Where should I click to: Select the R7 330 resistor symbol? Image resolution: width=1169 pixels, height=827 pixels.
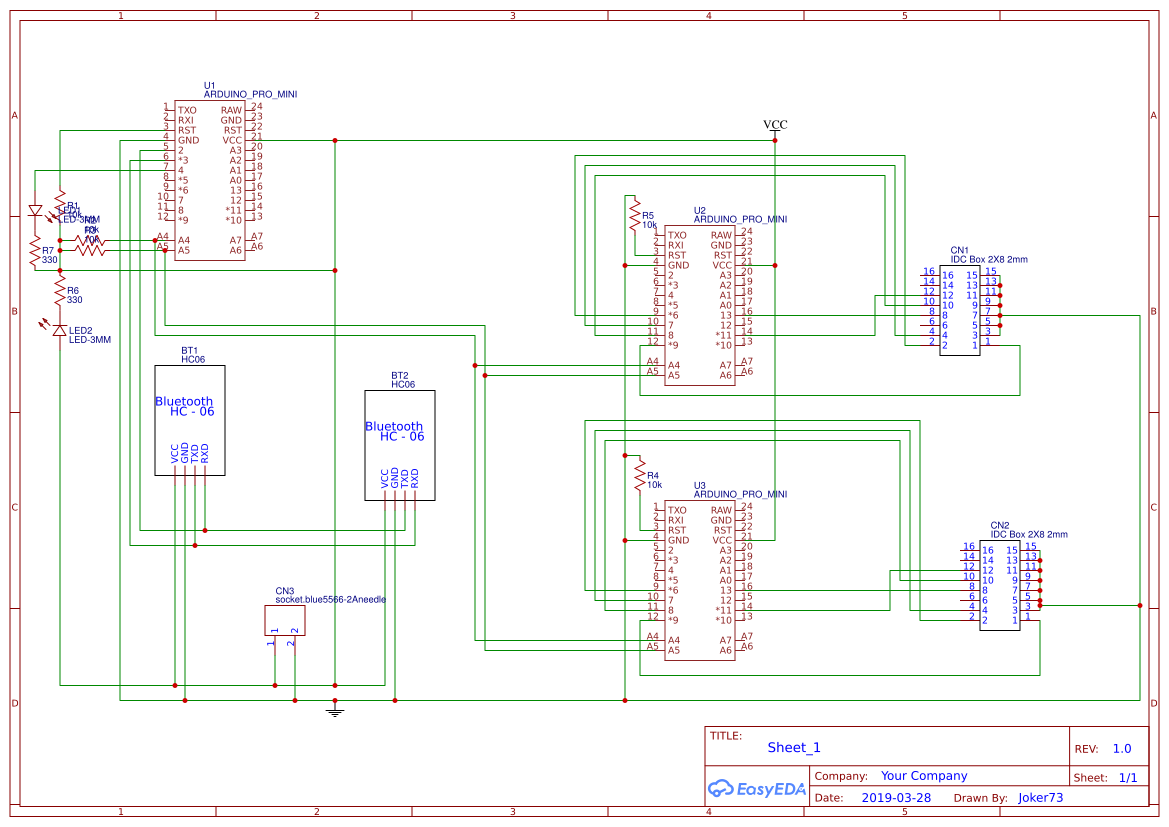pyautogui.click(x=34, y=251)
